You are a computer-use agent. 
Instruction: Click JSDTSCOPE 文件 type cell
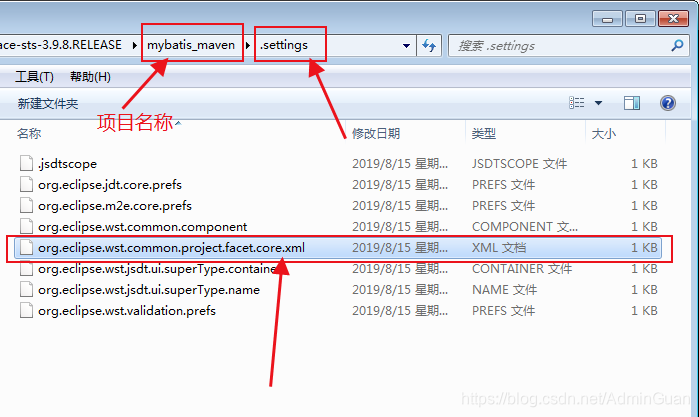pyautogui.click(x=519, y=164)
